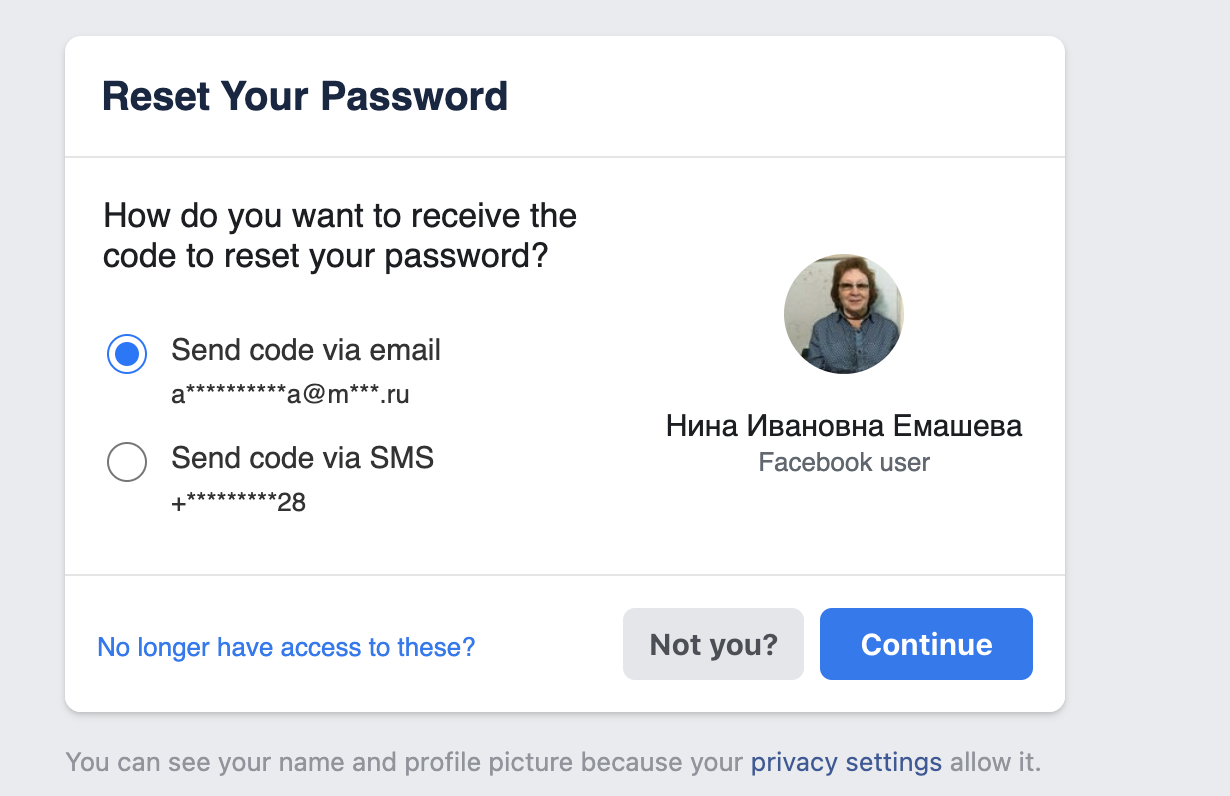Click the "Send code via email" label text

coord(306,350)
